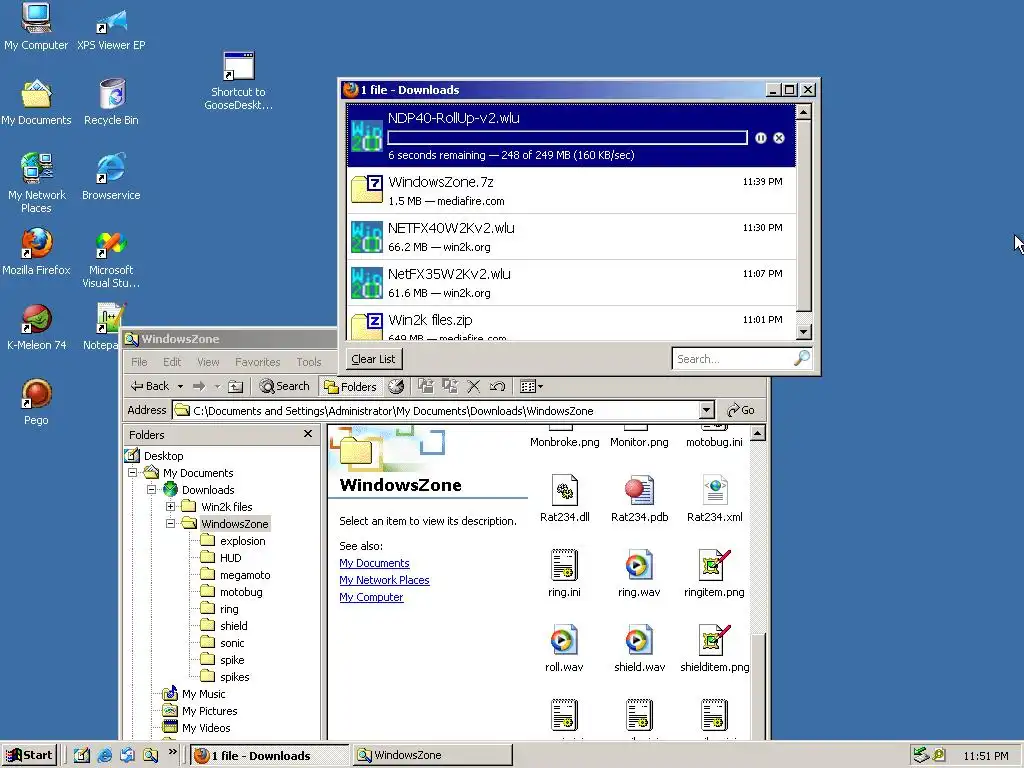Select the shielditem.png image file

click(x=714, y=649)
